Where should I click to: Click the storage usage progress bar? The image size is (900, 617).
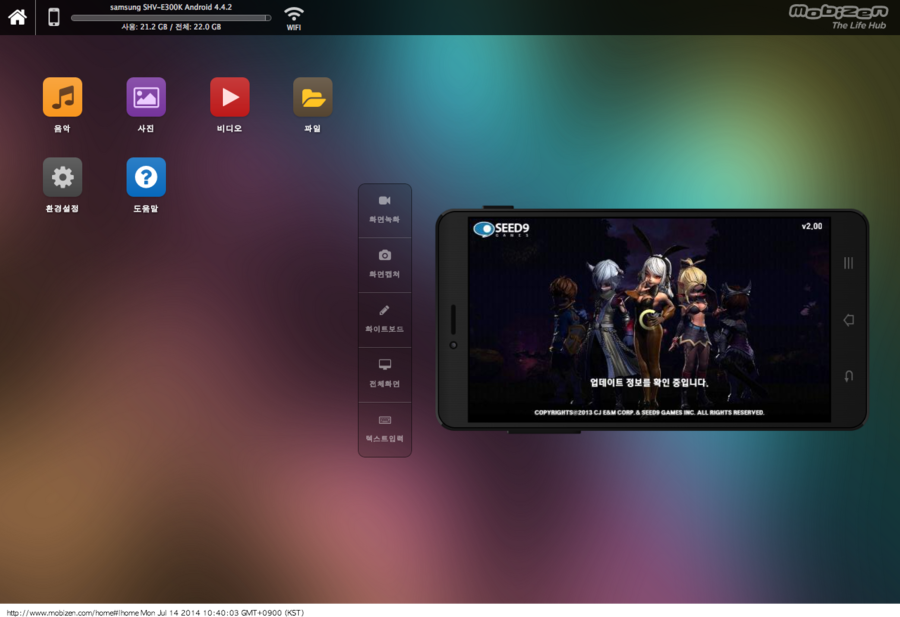pos(171,18)
